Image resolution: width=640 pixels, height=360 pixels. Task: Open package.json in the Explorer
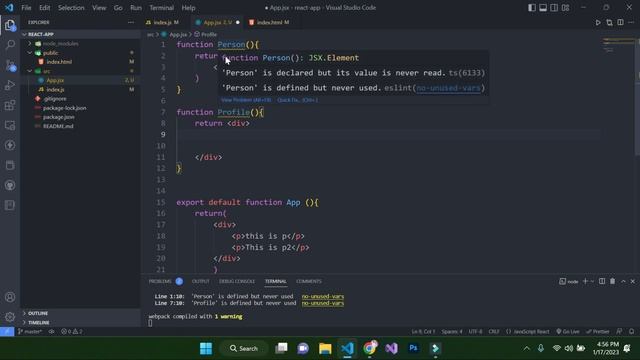click(x=58, y=117)
